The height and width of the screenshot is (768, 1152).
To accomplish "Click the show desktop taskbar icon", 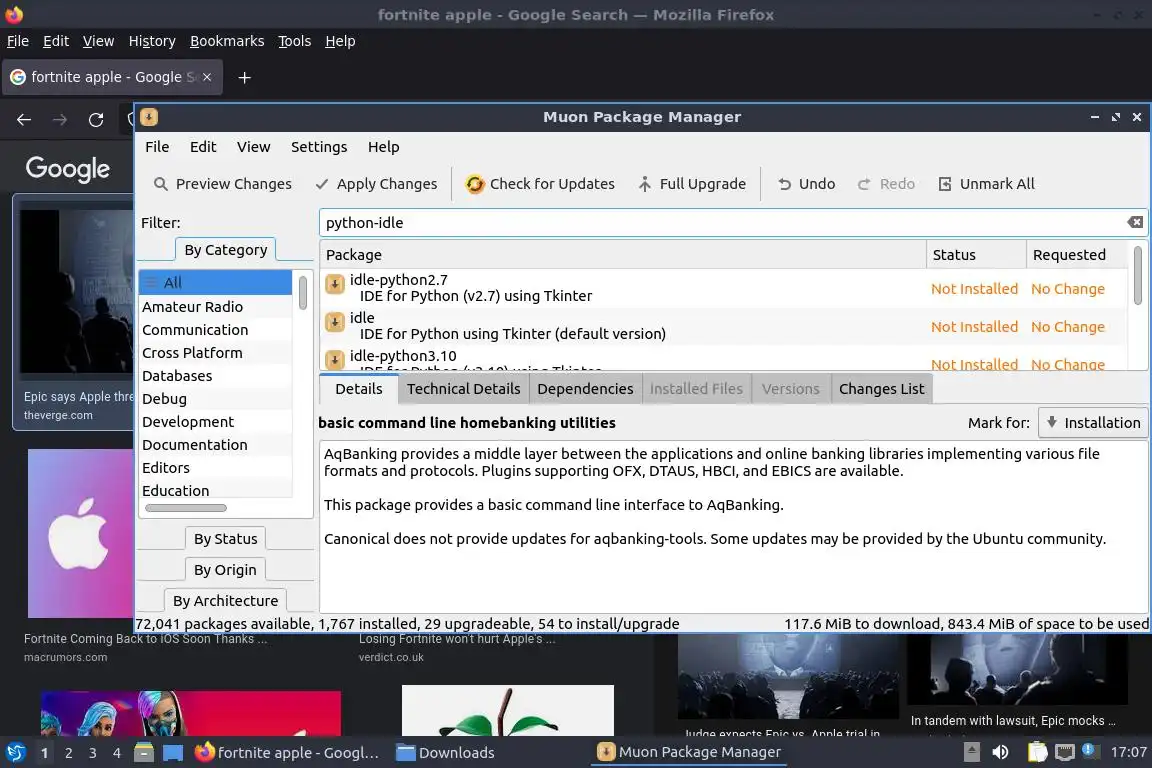I will 173,753.
